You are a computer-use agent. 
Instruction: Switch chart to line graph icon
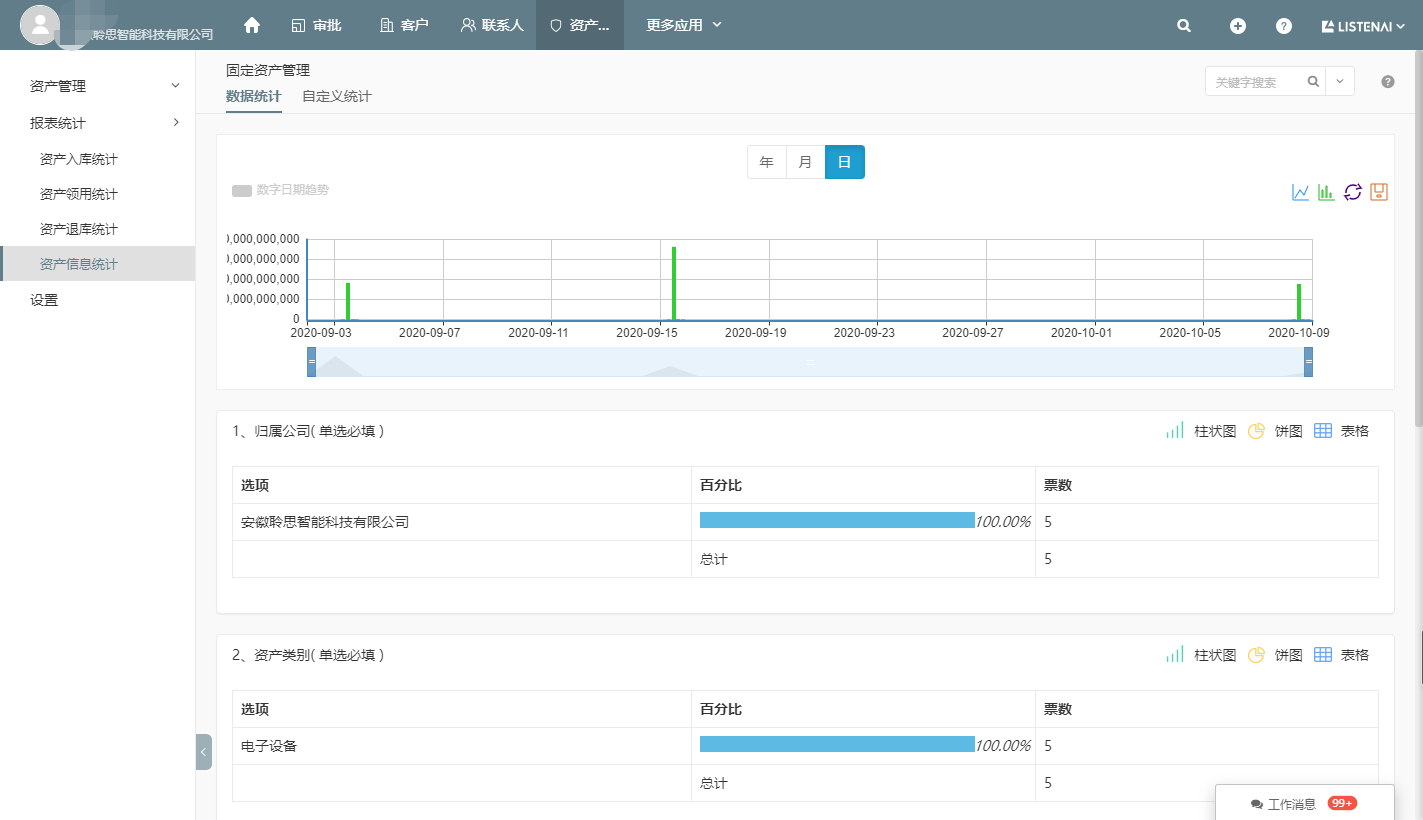(x=1300, y=192)
